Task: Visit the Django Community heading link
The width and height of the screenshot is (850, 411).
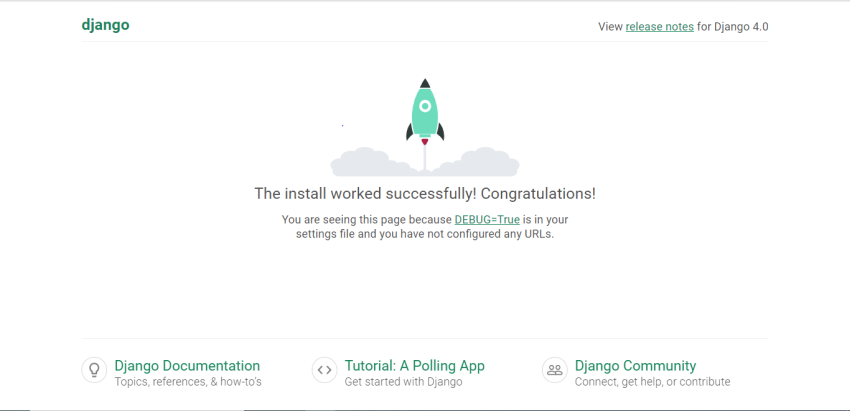Action: [635, 365]
